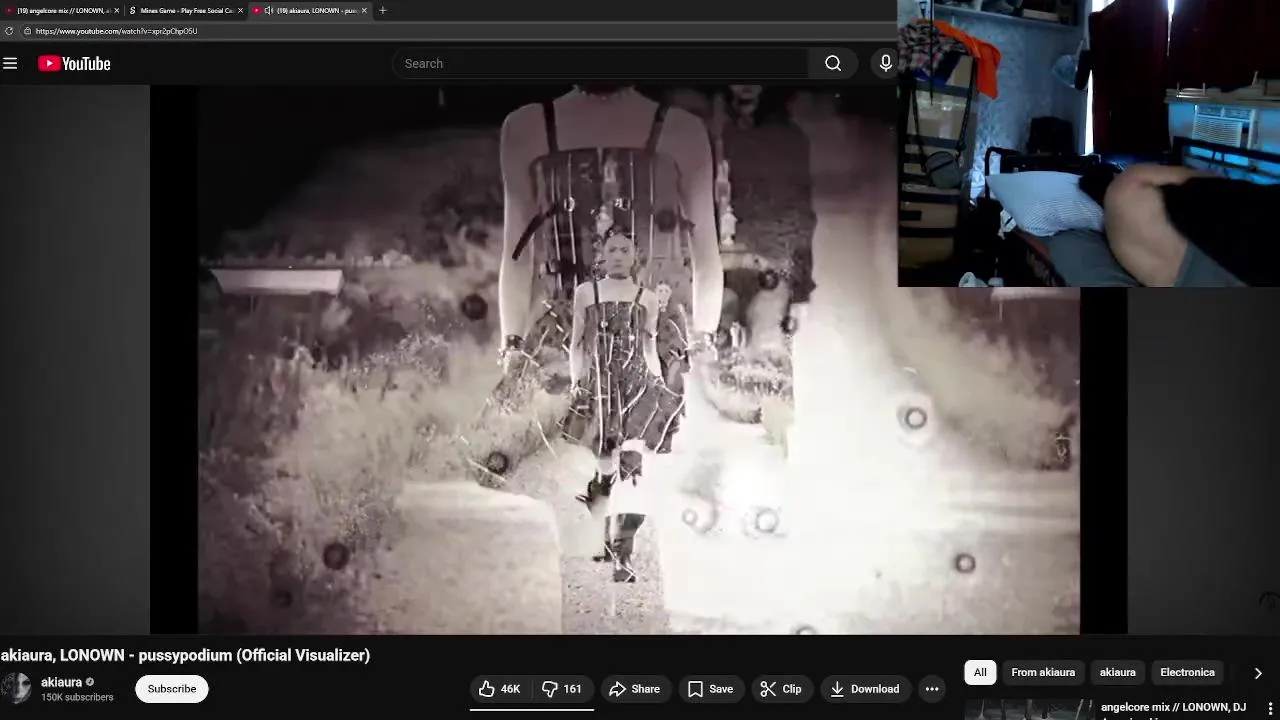Open the YouTube hamburger guide menu

pyautogui.click(x=10, y=63)
